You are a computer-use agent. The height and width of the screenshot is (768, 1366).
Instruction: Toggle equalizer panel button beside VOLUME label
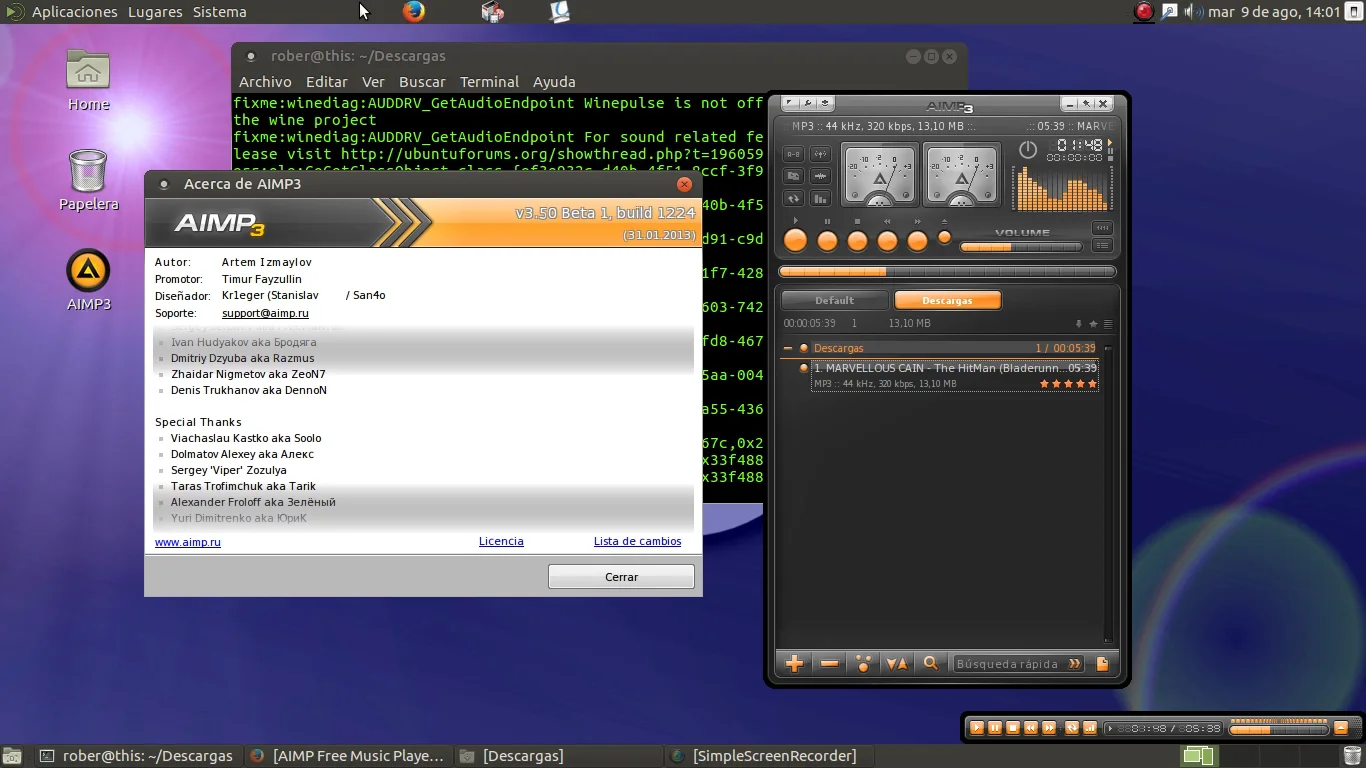click(1102, 228)
